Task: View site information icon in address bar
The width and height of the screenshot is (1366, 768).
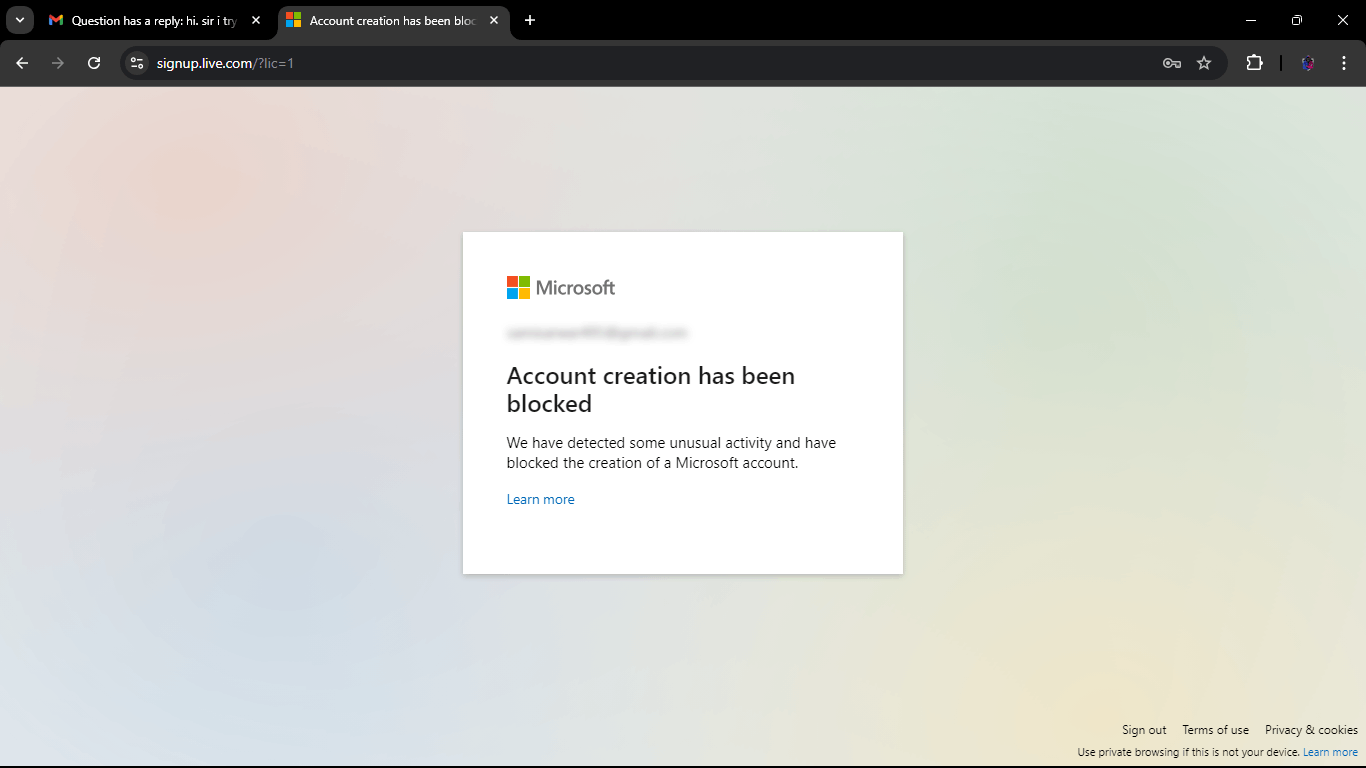Action: click(x=137, y=63)
